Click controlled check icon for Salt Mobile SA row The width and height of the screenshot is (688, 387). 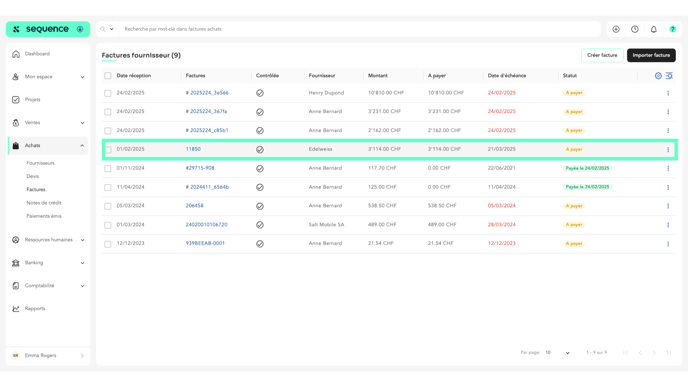click(260, 225)
